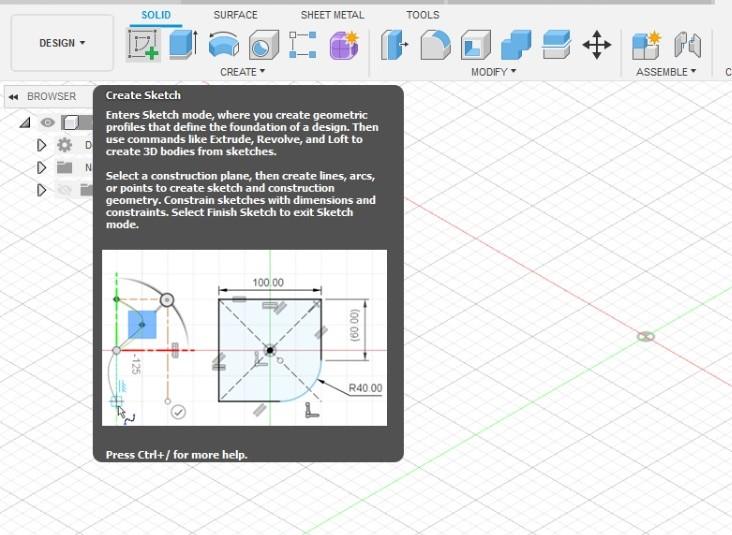Click the BROWSER panel header label
The height and width of the screenshot is (535, 732).
pos(51,97)
